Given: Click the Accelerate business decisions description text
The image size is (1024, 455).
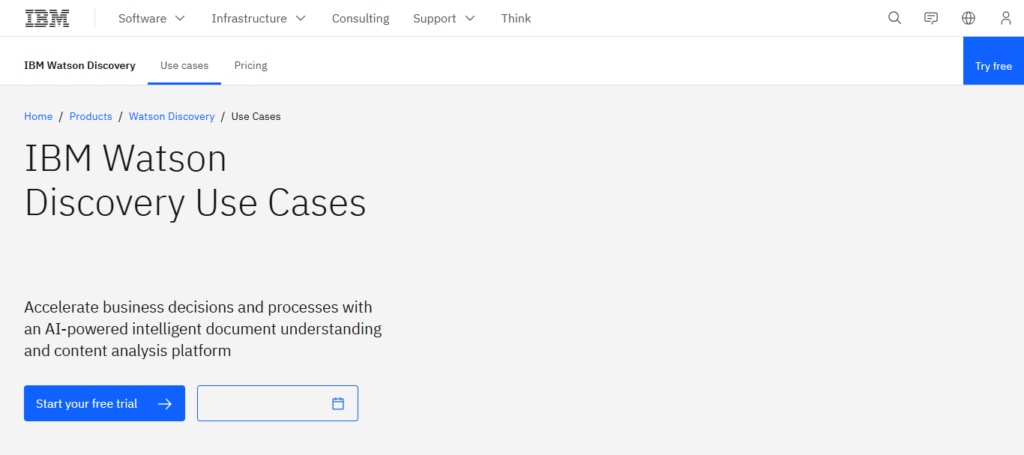Looking at the screenshot, I should pos(203,329).
